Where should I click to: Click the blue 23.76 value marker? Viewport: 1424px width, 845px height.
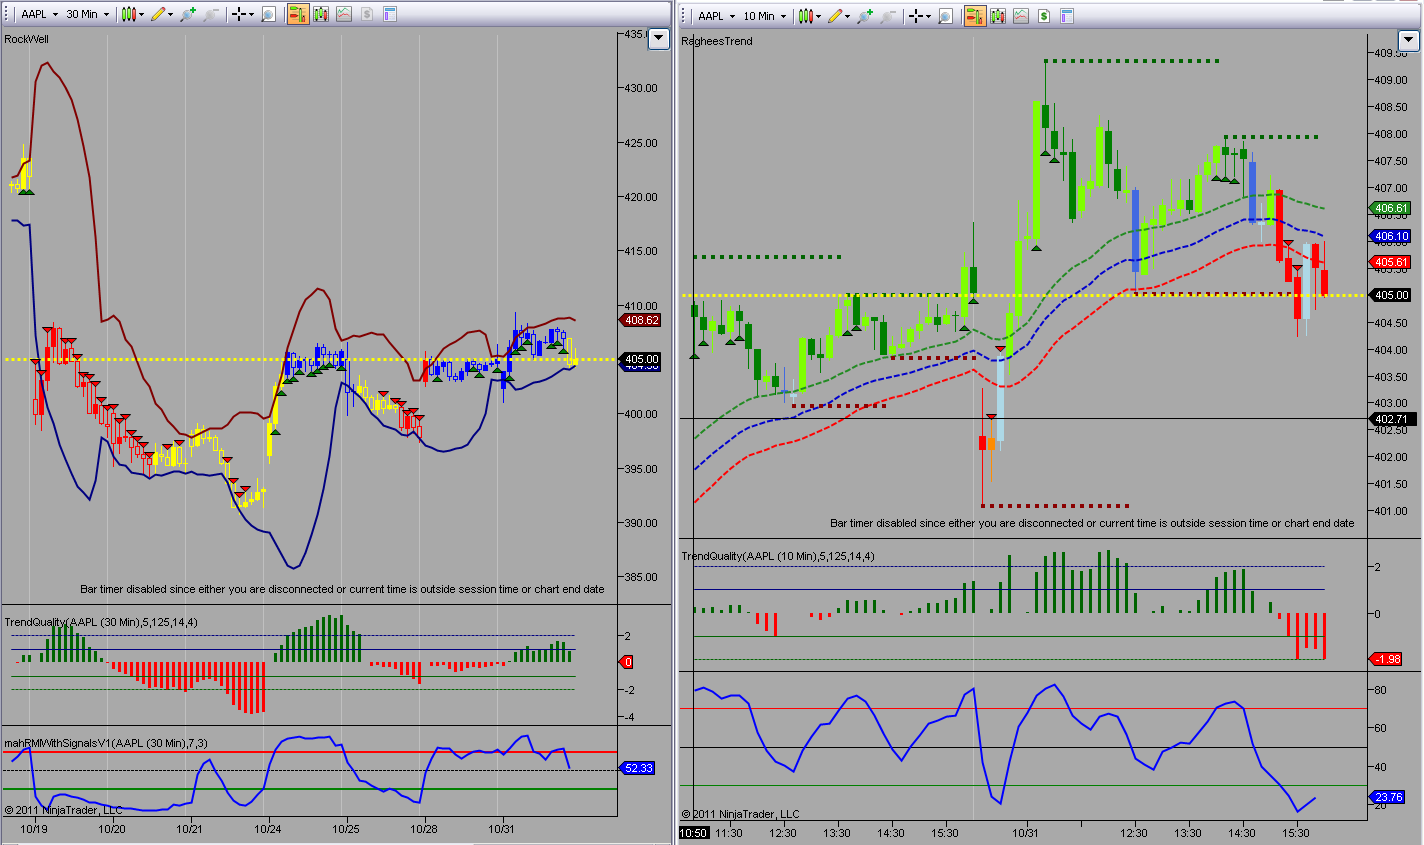1388,797
